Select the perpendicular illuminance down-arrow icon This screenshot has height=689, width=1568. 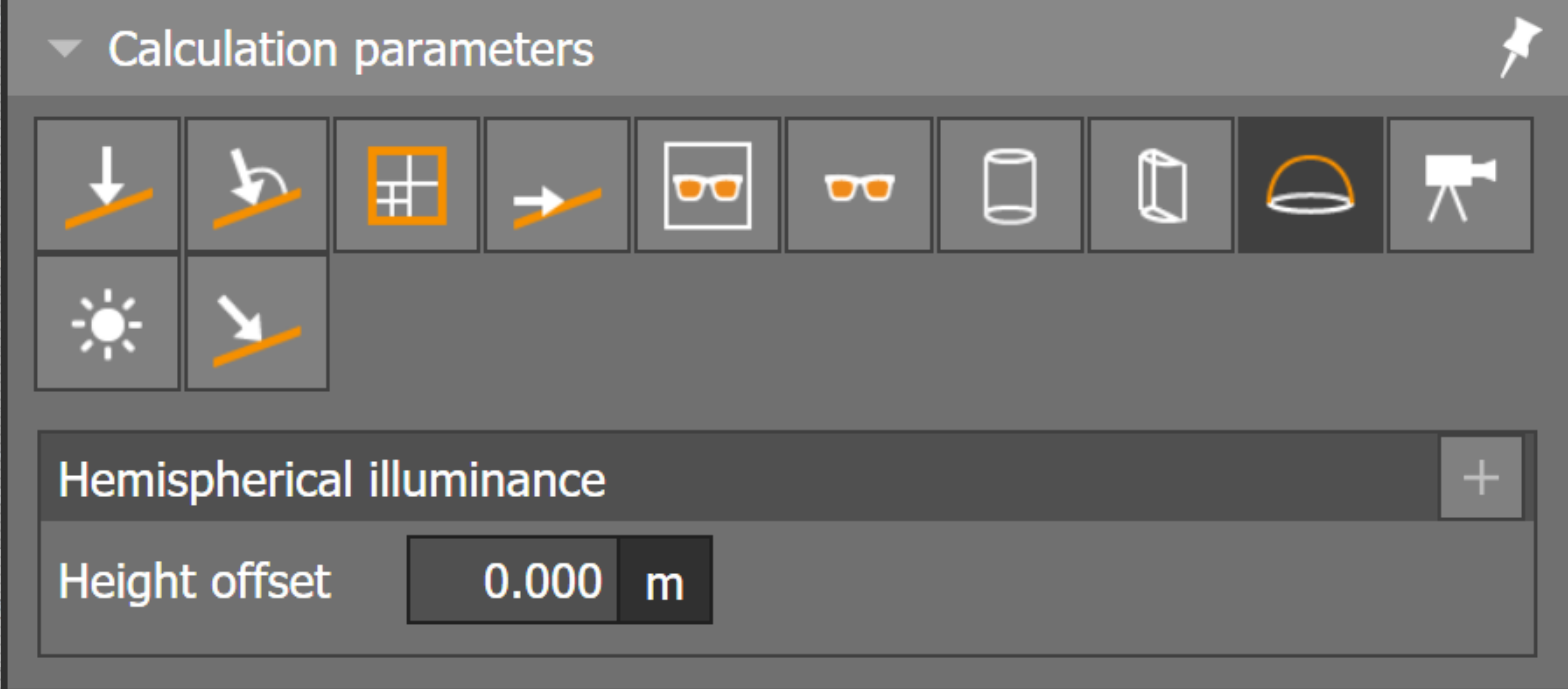pos(108,184)
